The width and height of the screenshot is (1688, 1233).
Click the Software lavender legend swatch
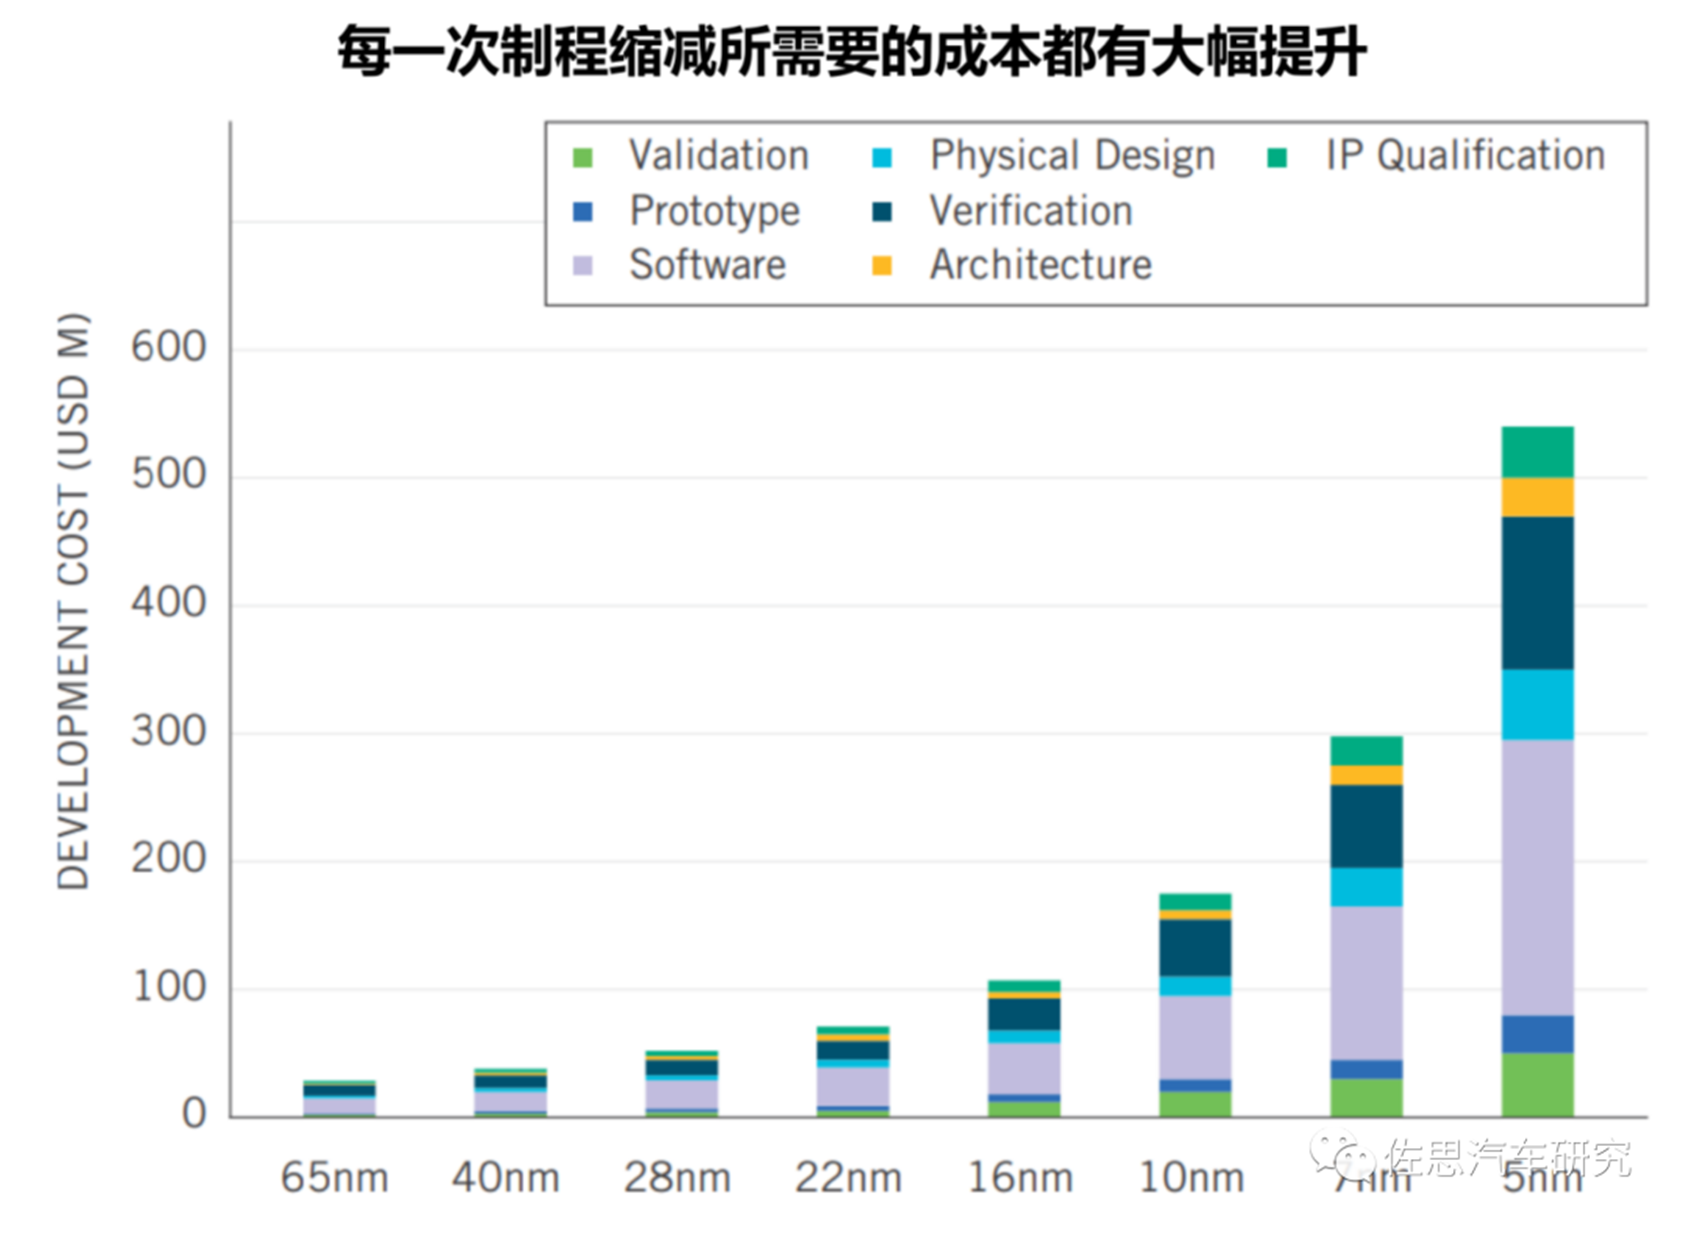pos(583,266)
